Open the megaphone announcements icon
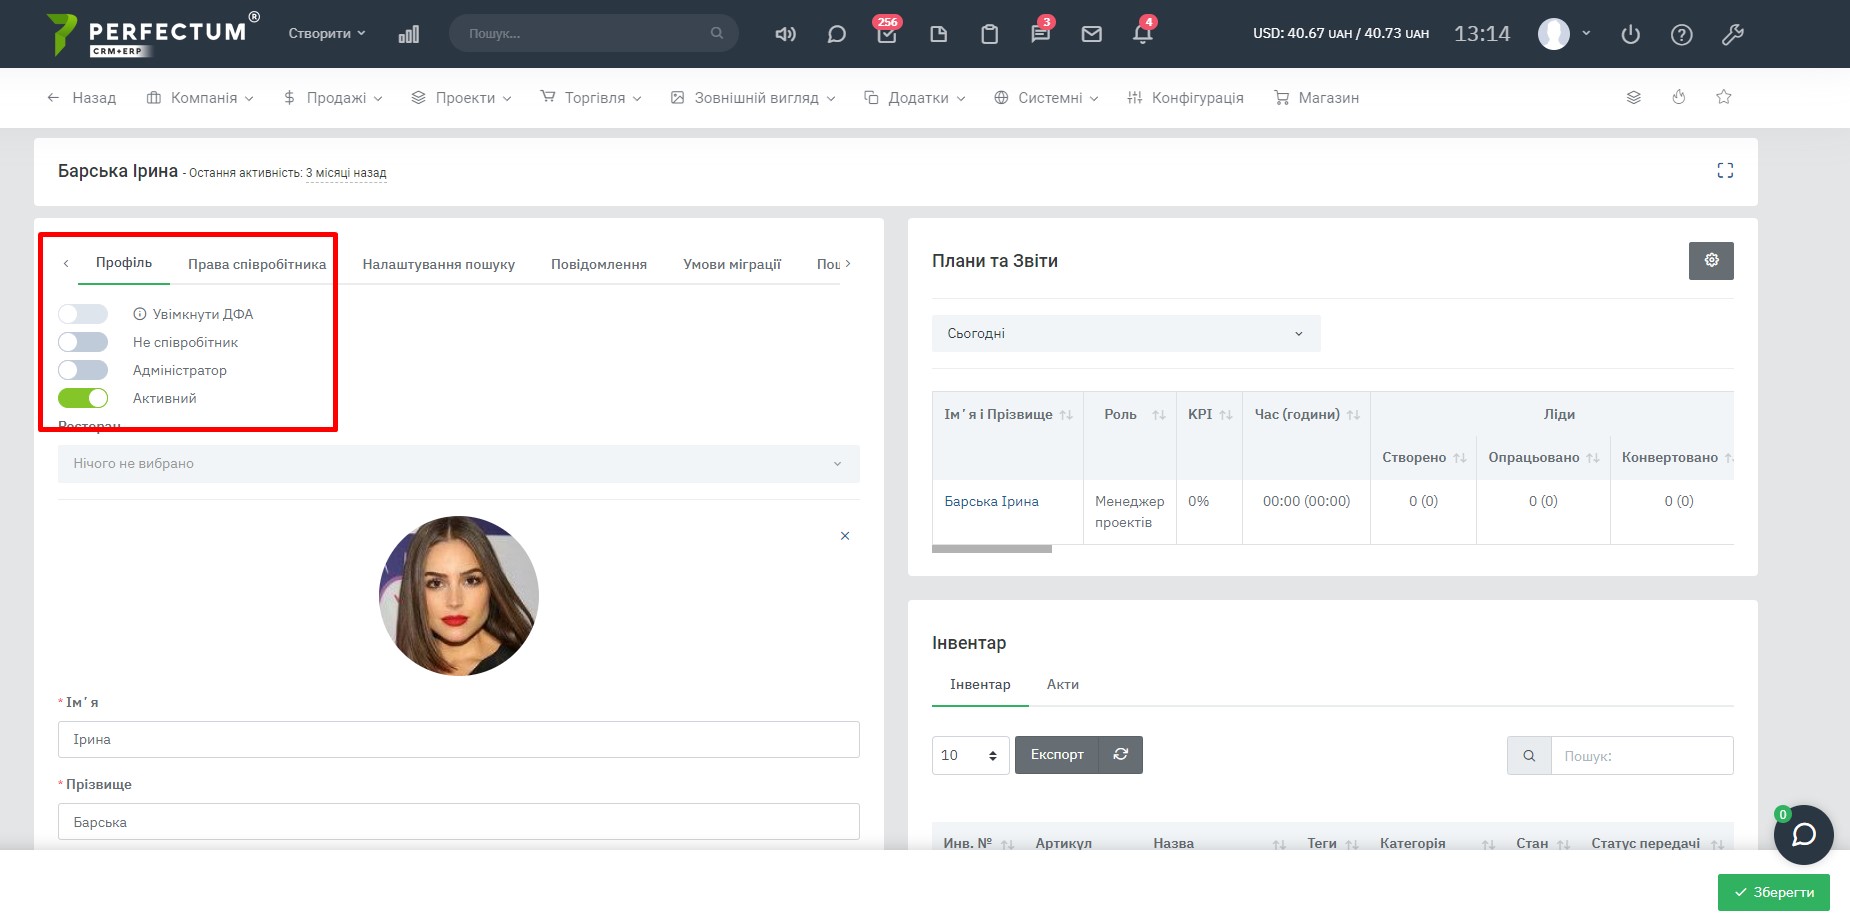The height and width of the screenshot is (922, 1850). click(x=785, y=34)
